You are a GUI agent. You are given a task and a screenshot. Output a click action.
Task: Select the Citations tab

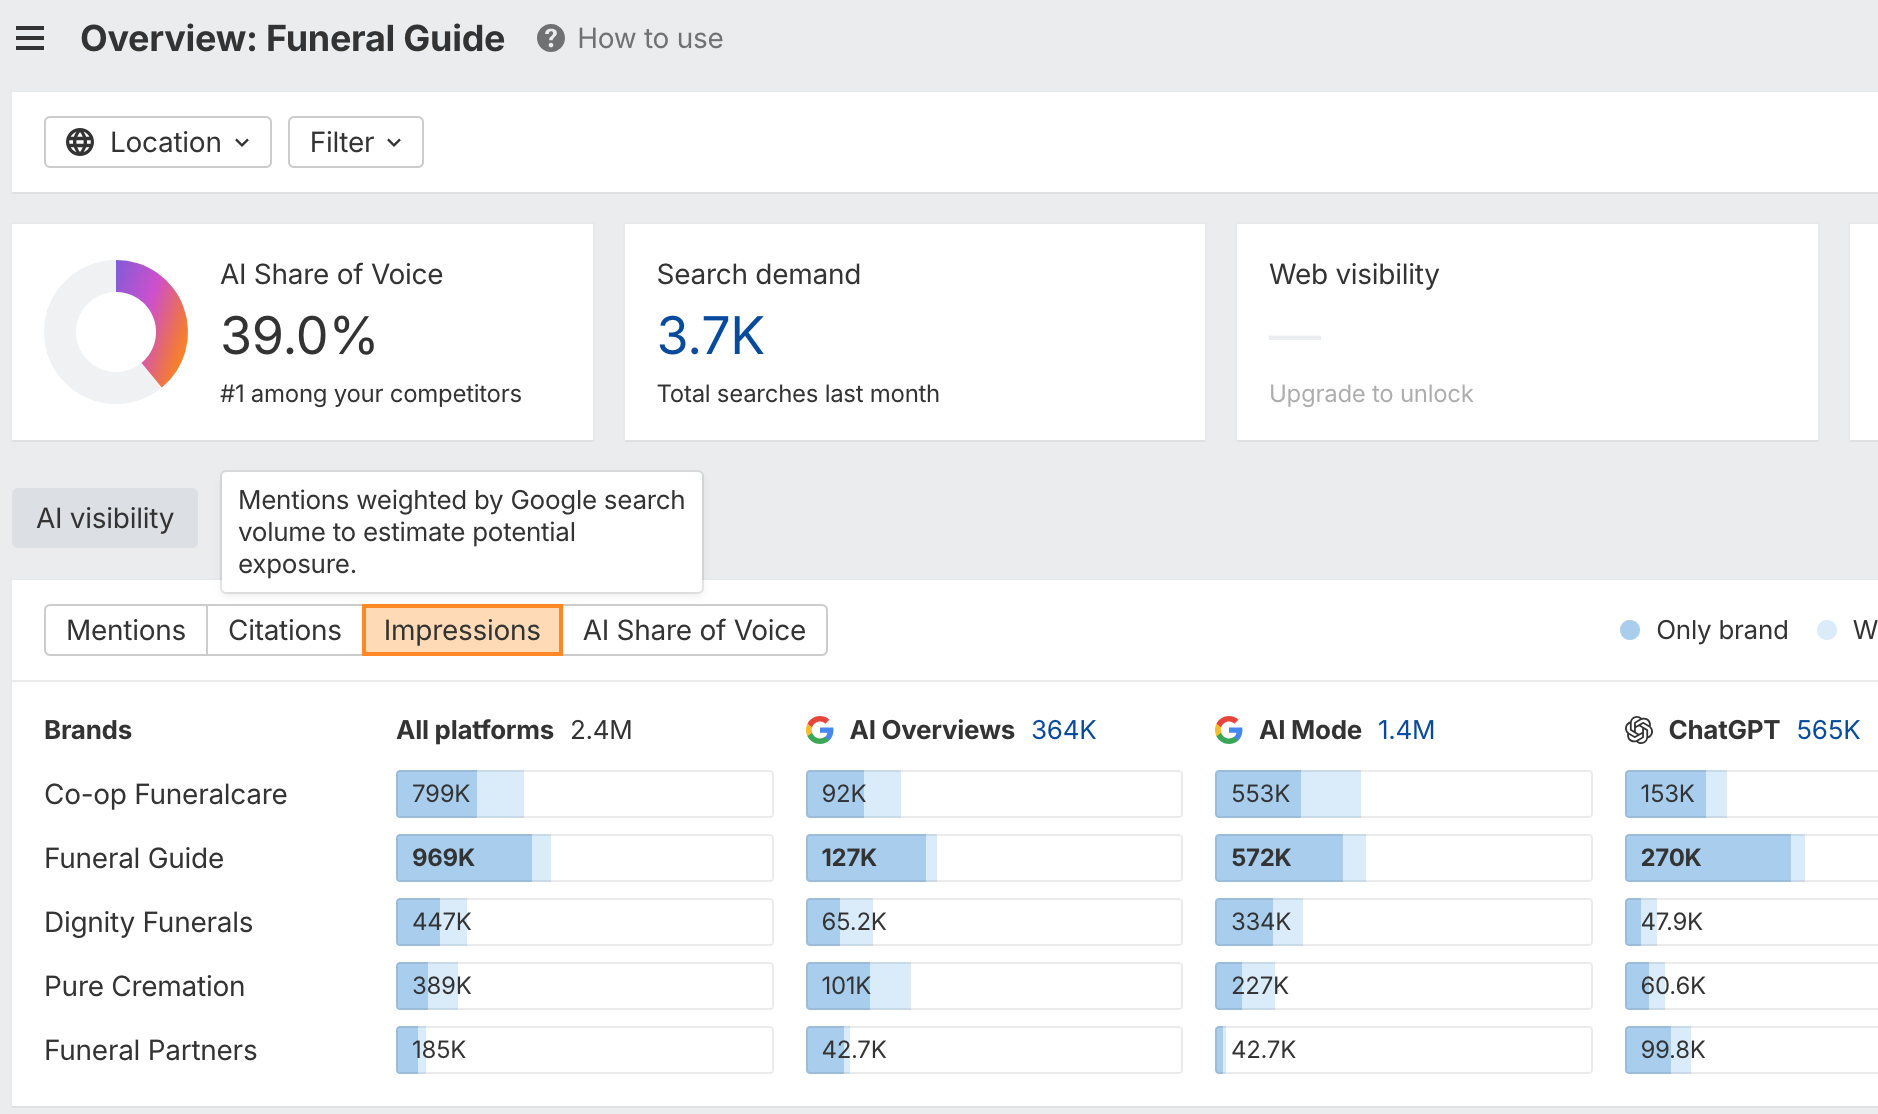tap(284, 630)
